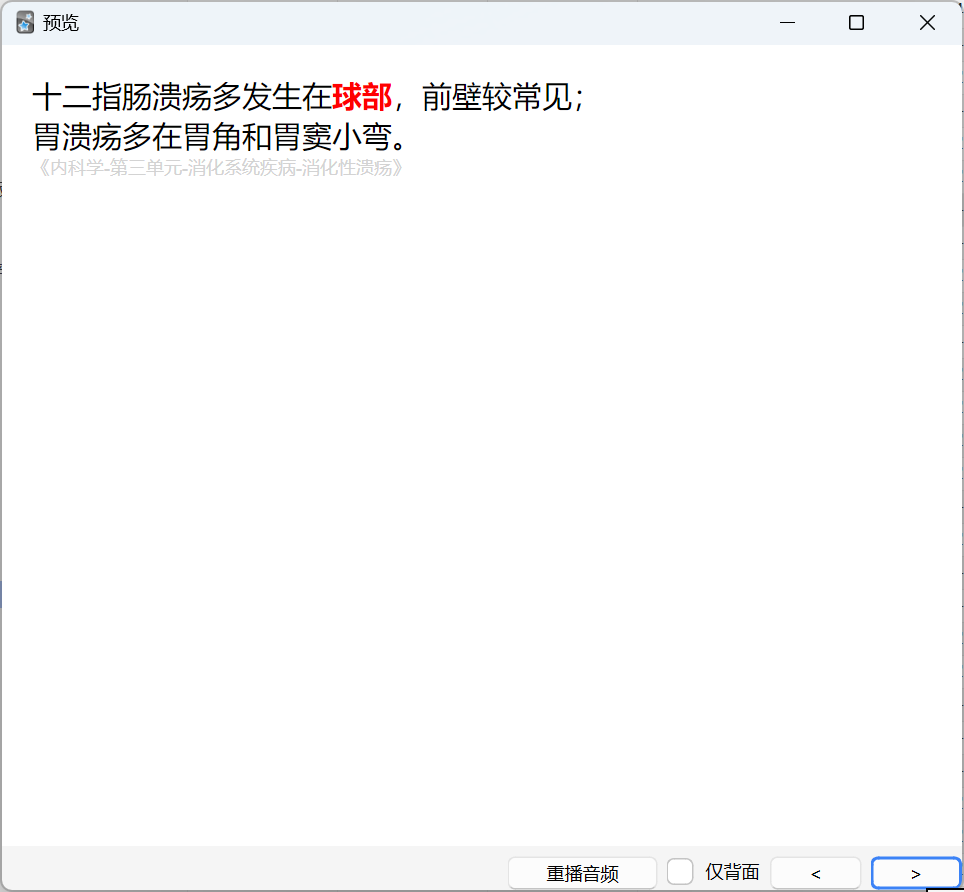Maximize the 预览 preview window

point(856,23)
